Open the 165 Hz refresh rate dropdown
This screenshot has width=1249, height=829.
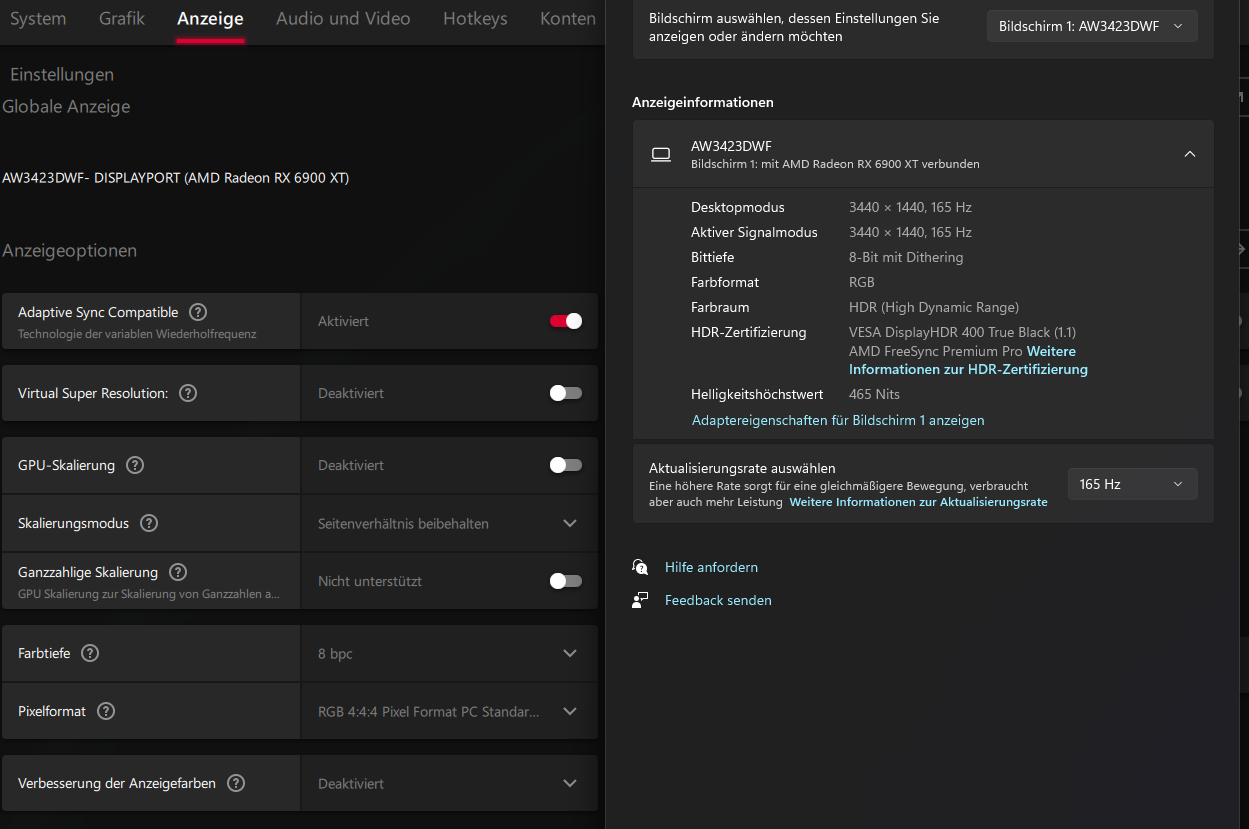tap(1132, 484)
